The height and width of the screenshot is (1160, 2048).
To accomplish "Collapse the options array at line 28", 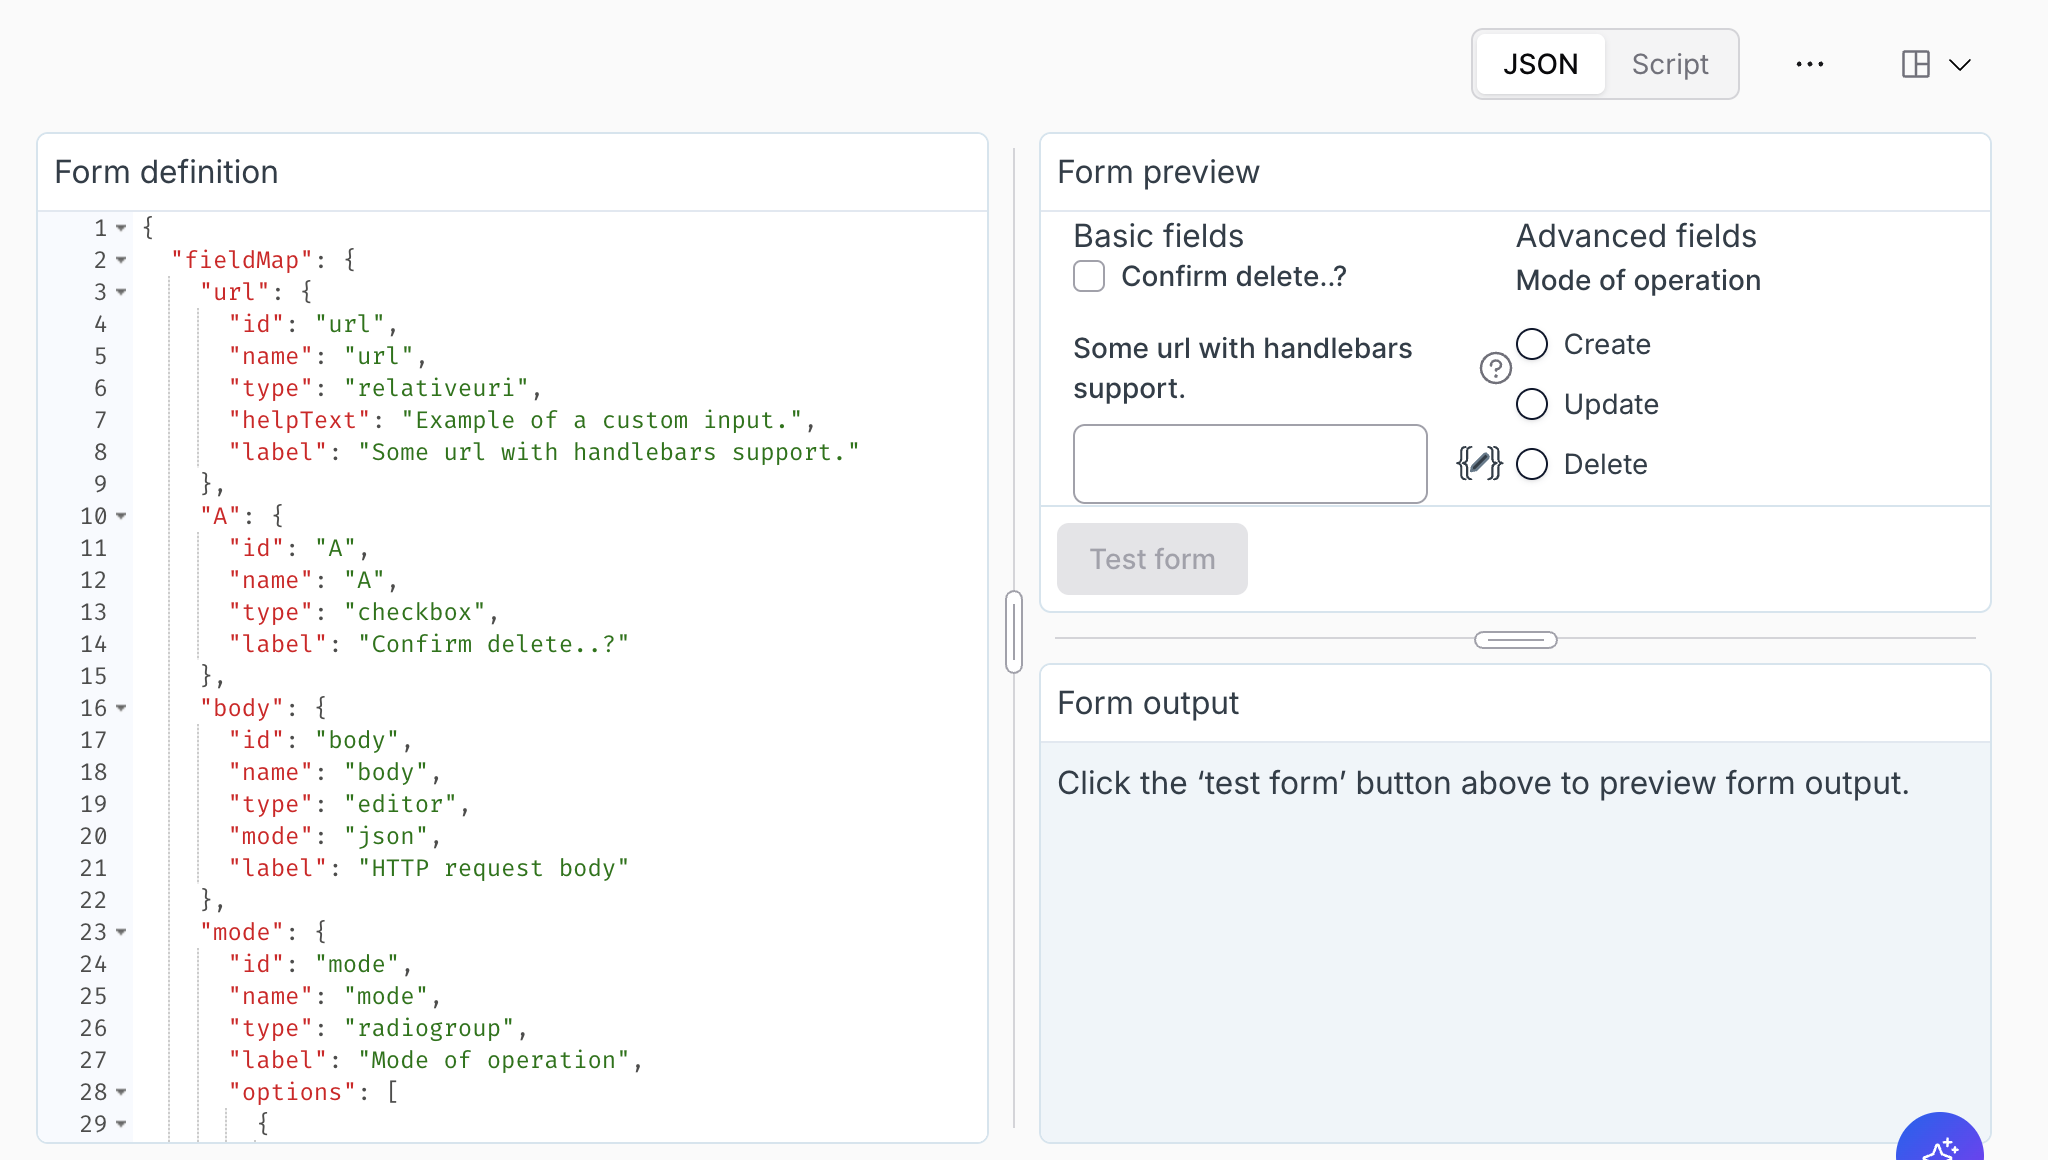I will (x=121, y=1092).
